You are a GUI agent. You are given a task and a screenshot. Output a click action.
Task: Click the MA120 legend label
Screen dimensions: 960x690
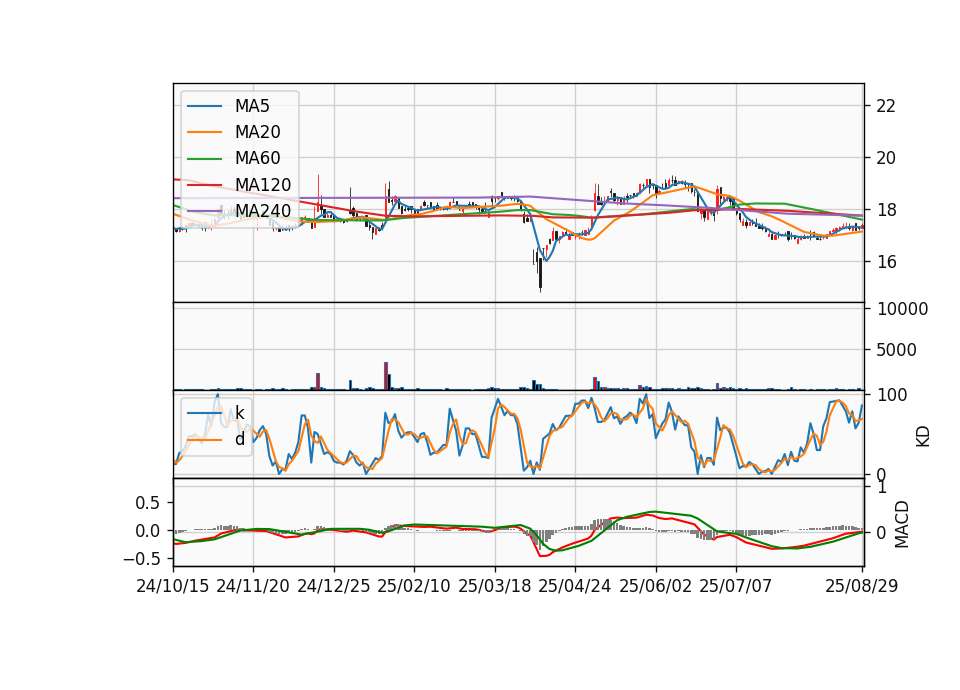coord(263,184)
